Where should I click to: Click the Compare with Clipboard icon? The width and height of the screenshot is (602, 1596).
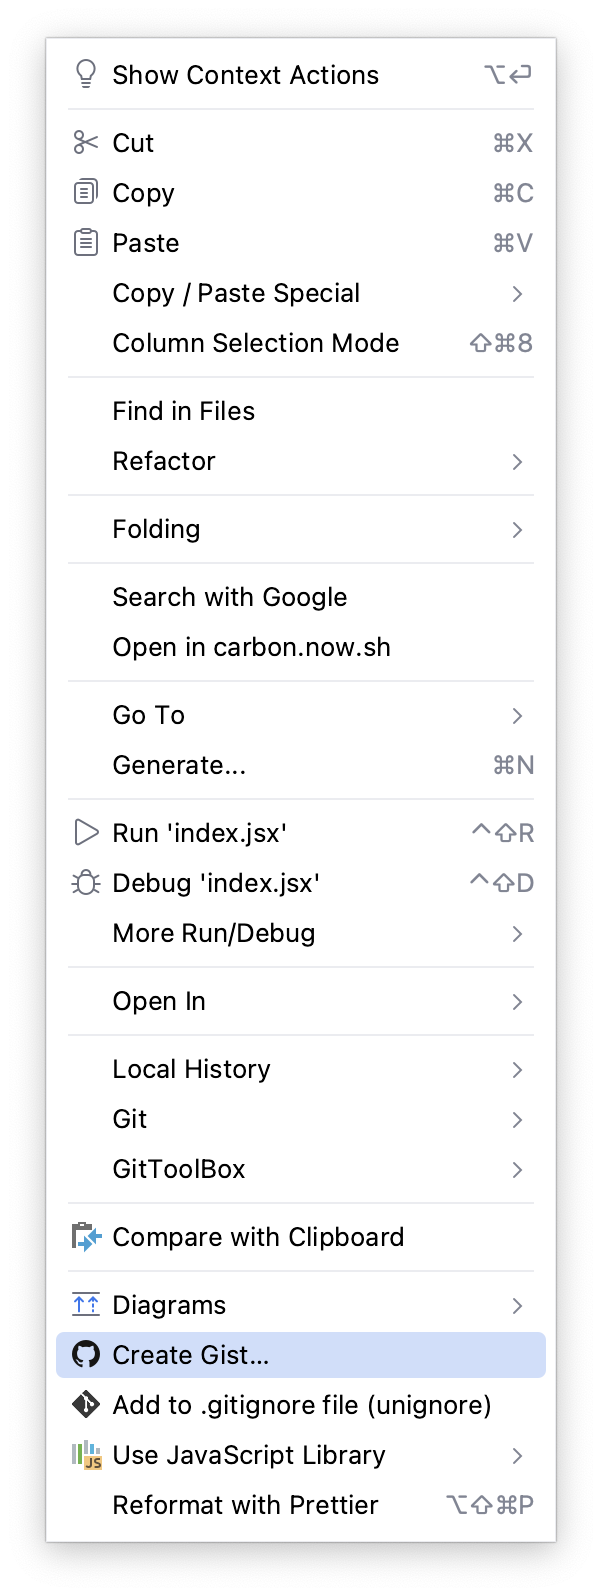click(x=86, y=1236)
